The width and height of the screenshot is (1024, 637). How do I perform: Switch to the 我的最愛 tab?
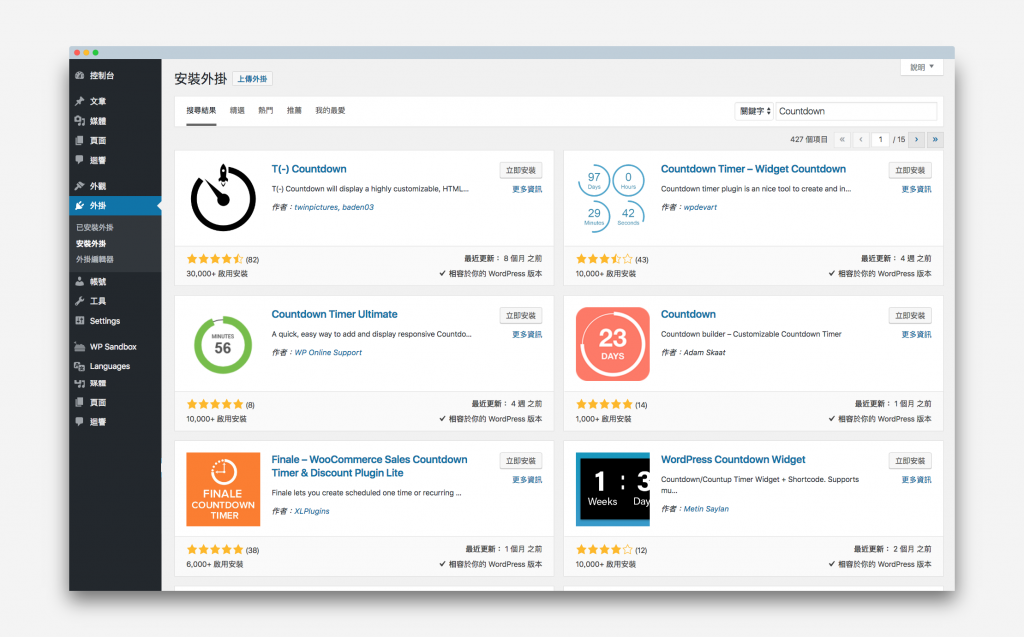pos(330,110)
